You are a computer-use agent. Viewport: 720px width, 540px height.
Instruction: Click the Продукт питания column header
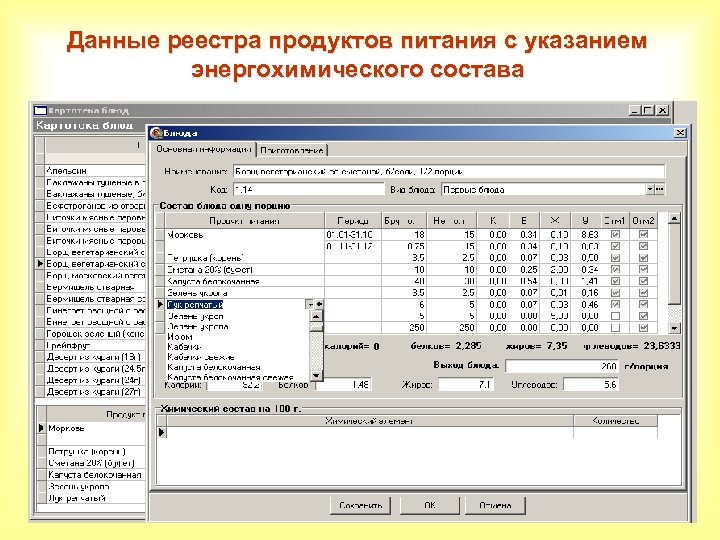pyautogui.click(x=244, y=221)
